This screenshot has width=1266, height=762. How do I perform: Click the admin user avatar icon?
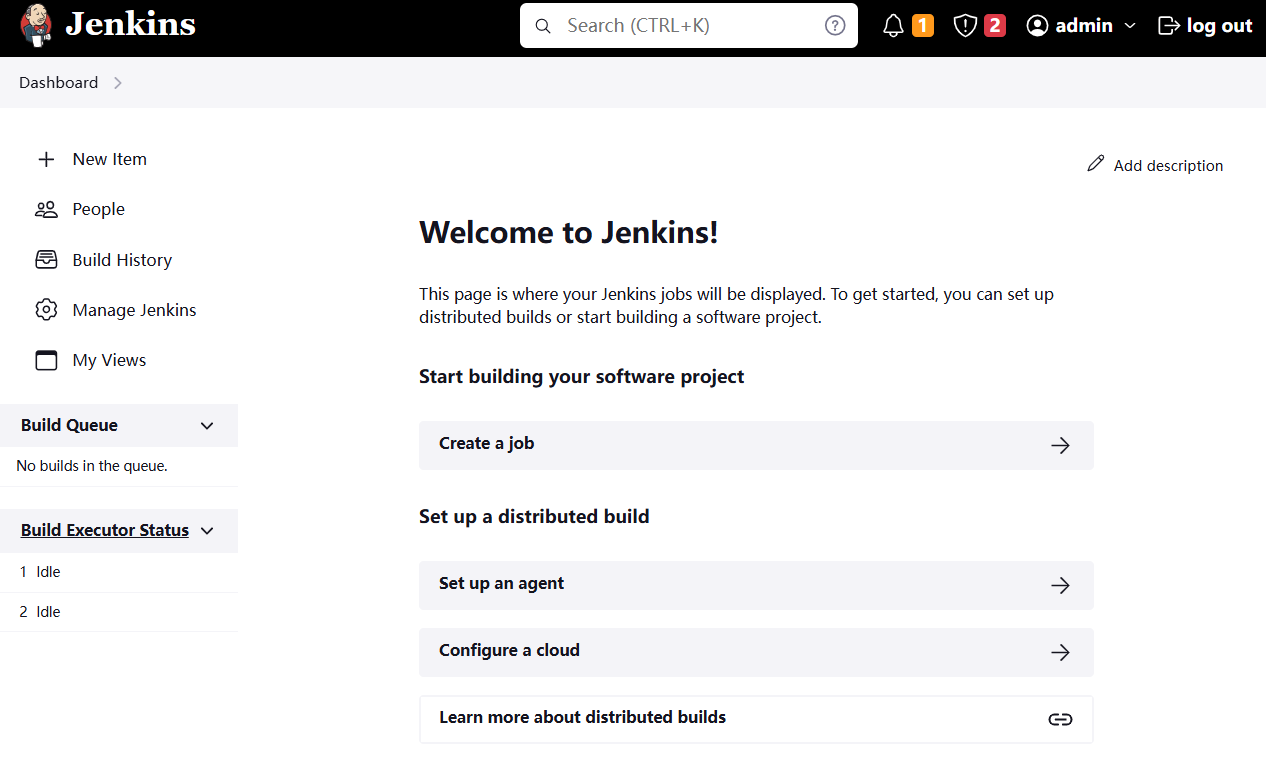click(x=1038, y=26)
